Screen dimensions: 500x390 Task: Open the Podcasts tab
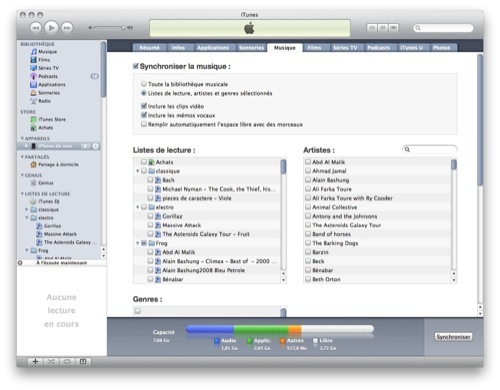tap(379, 48)
